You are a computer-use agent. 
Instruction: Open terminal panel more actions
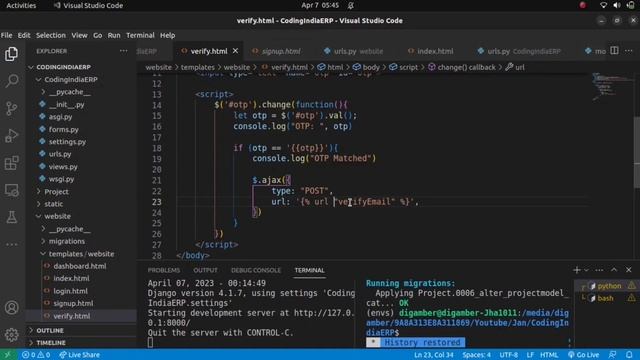599,270
